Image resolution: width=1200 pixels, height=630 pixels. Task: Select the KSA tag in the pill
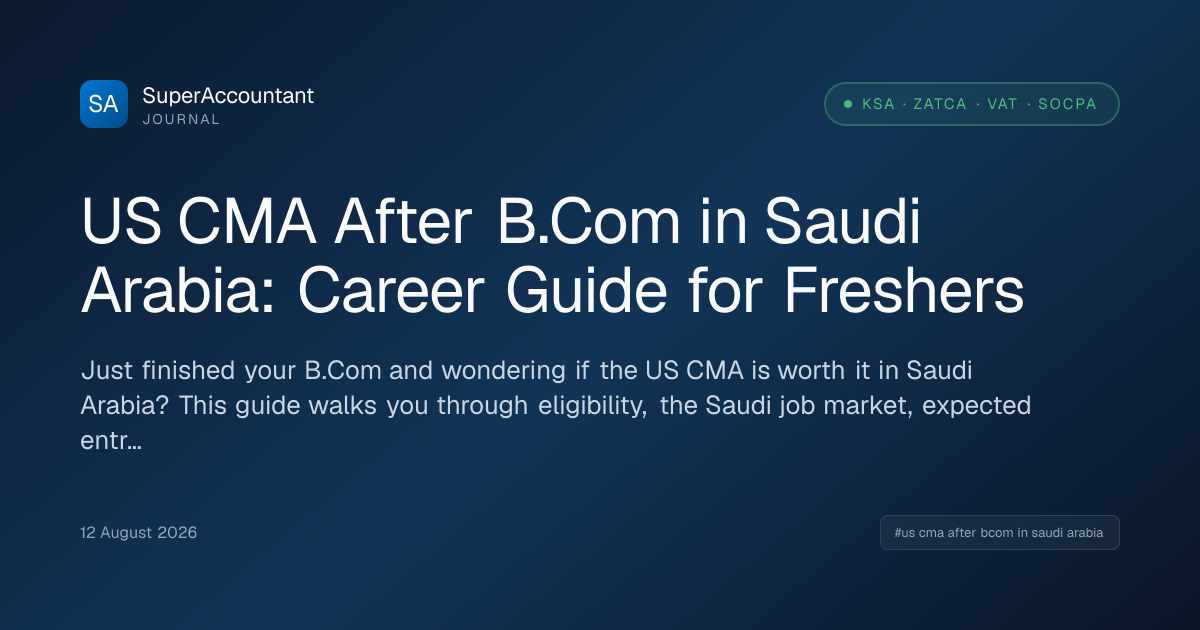point(879,104)
